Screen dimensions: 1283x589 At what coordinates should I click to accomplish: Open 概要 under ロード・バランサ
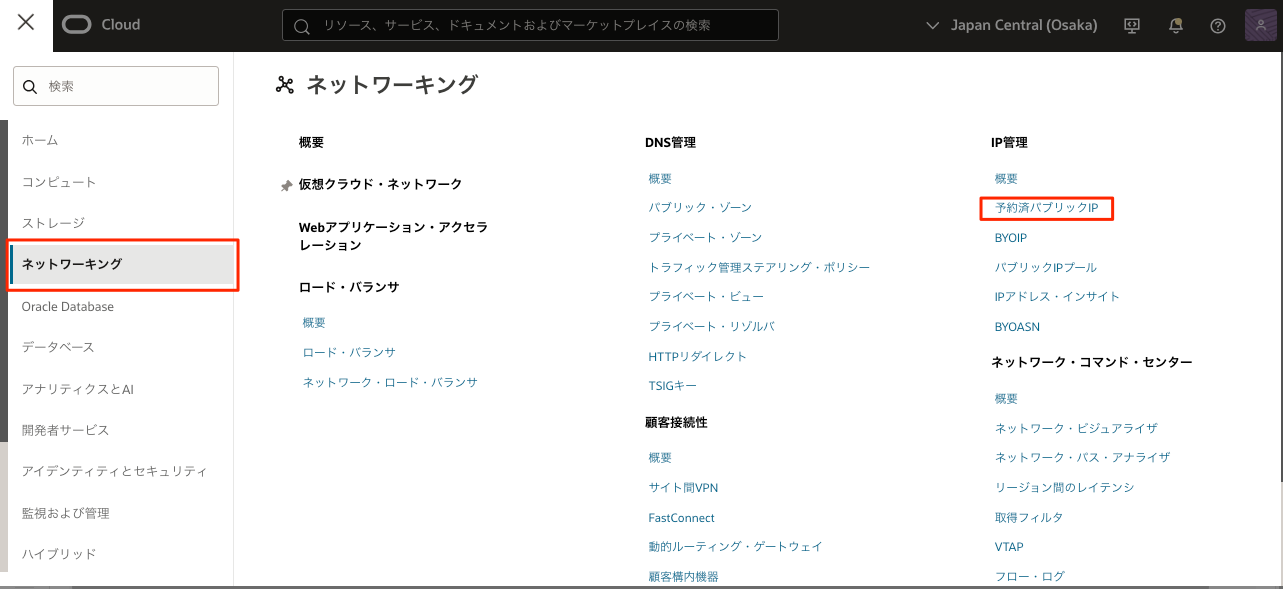pos(314,323)
